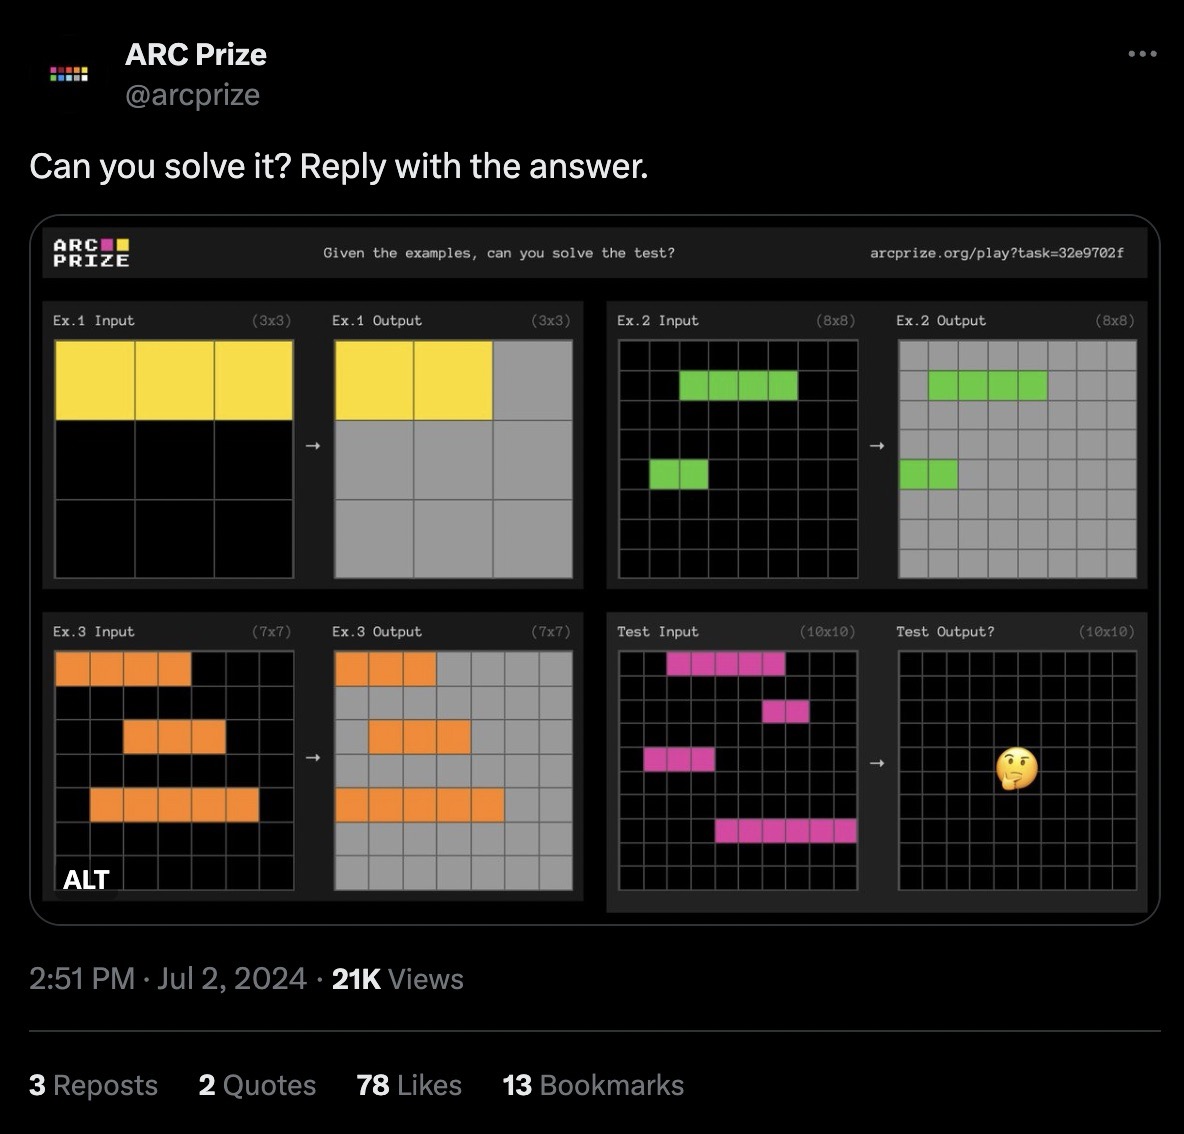This screenshot has width=1184, height=1134.
Task: Click the ALT badge on the image
Action: (86, 880)
